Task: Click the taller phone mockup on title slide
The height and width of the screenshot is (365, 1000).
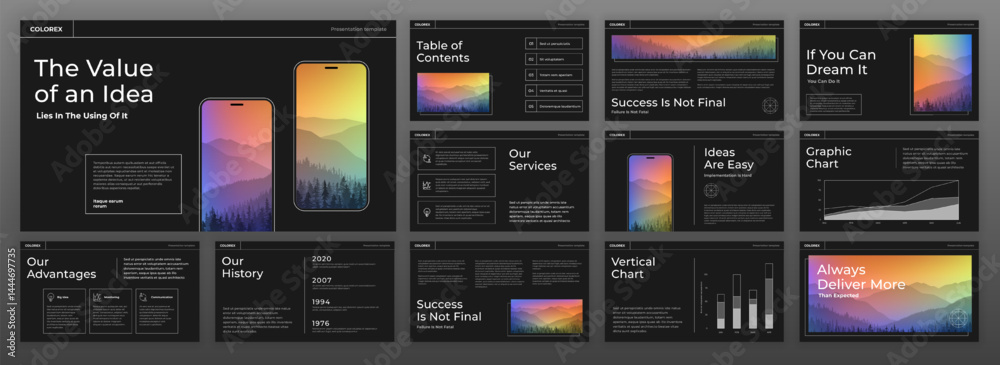Action: tap(331, 136)
